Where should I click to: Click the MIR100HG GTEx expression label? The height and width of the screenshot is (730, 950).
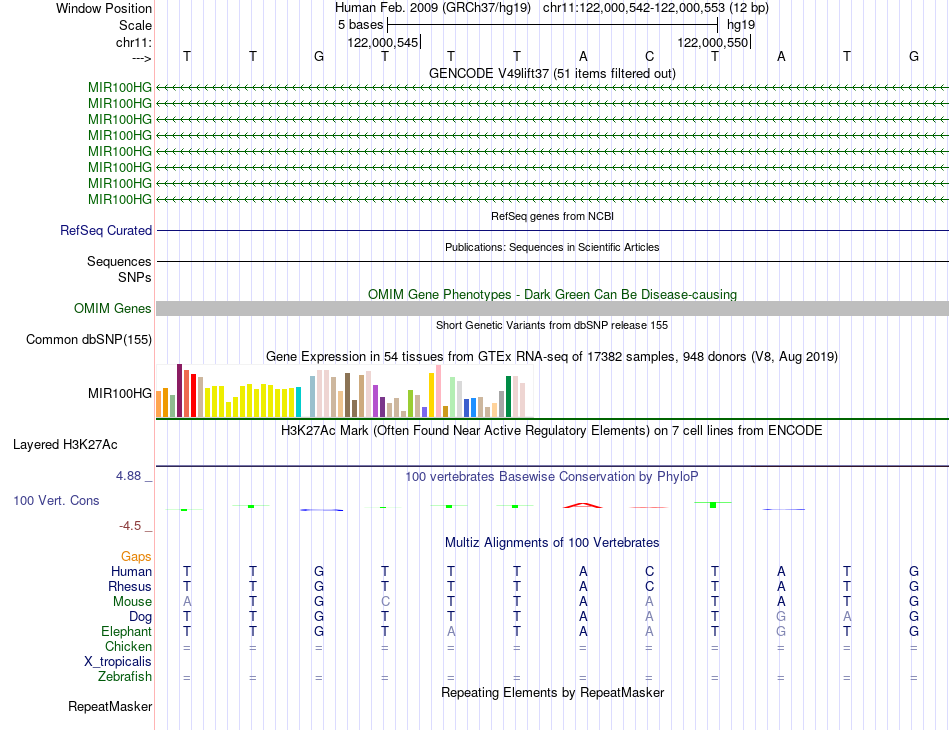click(x=120, y=393)
